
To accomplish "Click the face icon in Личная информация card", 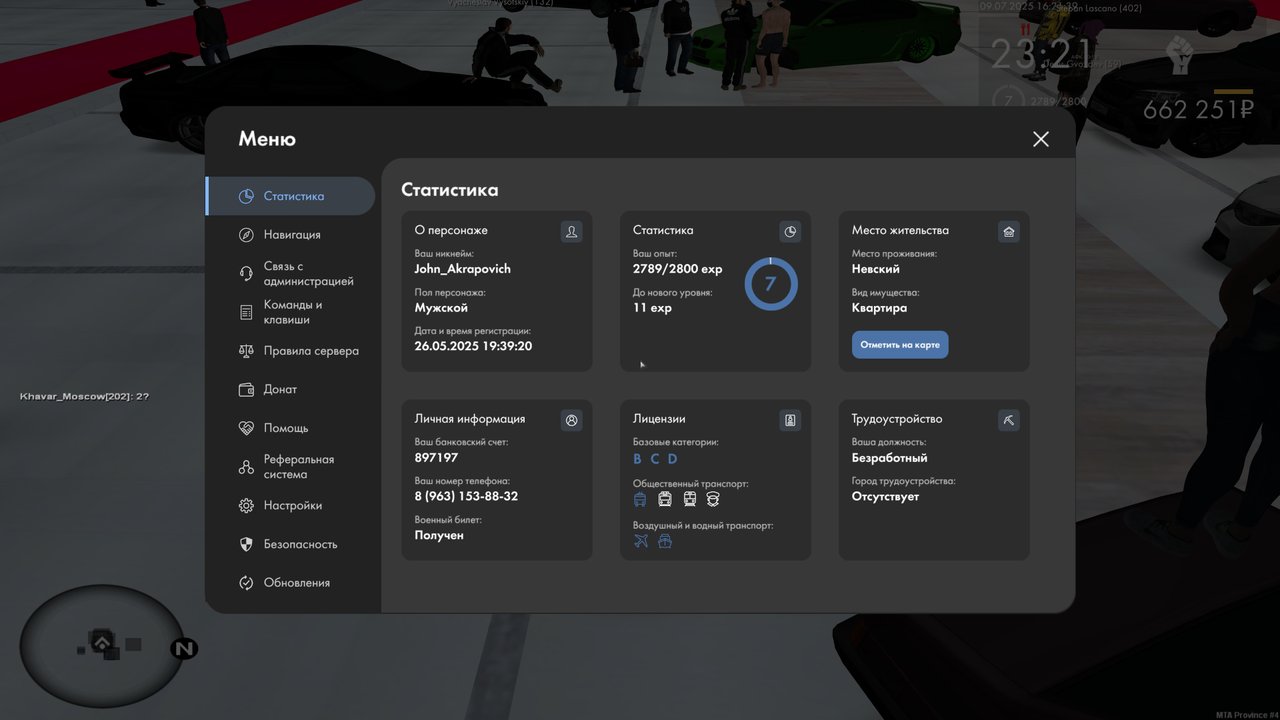I will [x=571, y=420].
